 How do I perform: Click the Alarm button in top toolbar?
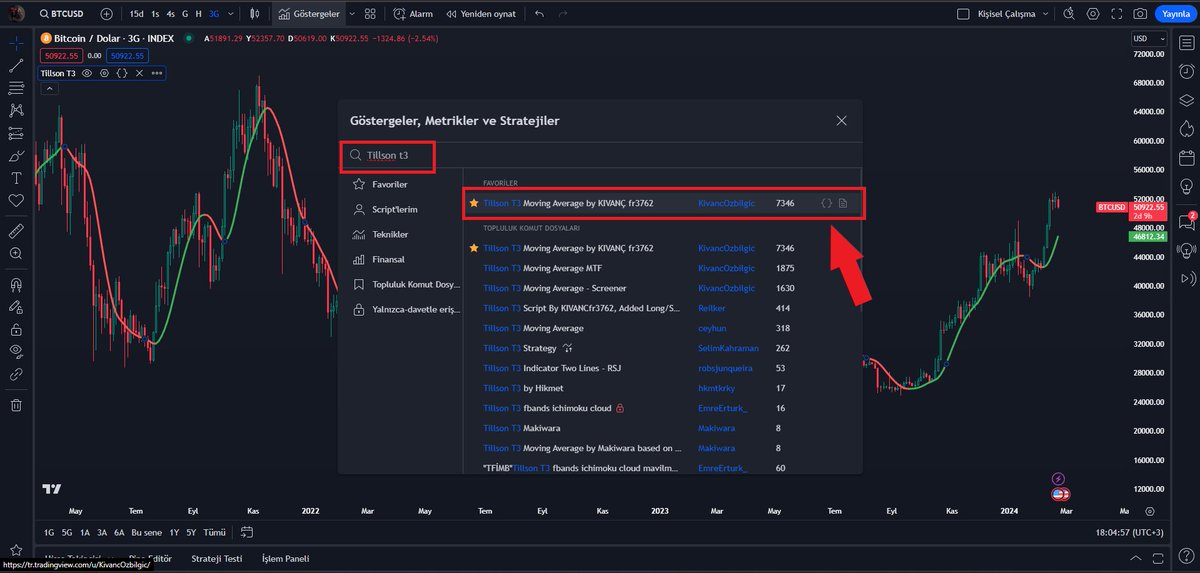click(x=413, y=14)
